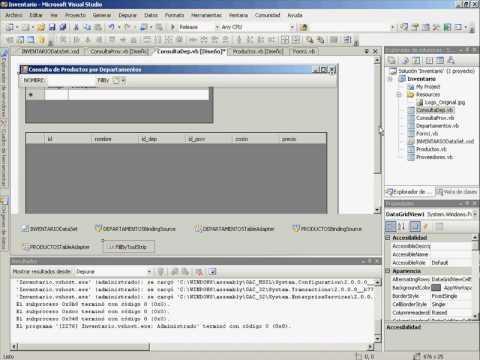This screenshot has height=360, width=480.
Task: Select INVENTARIODataSet component in tray
Action: click(x=50, y=229)
